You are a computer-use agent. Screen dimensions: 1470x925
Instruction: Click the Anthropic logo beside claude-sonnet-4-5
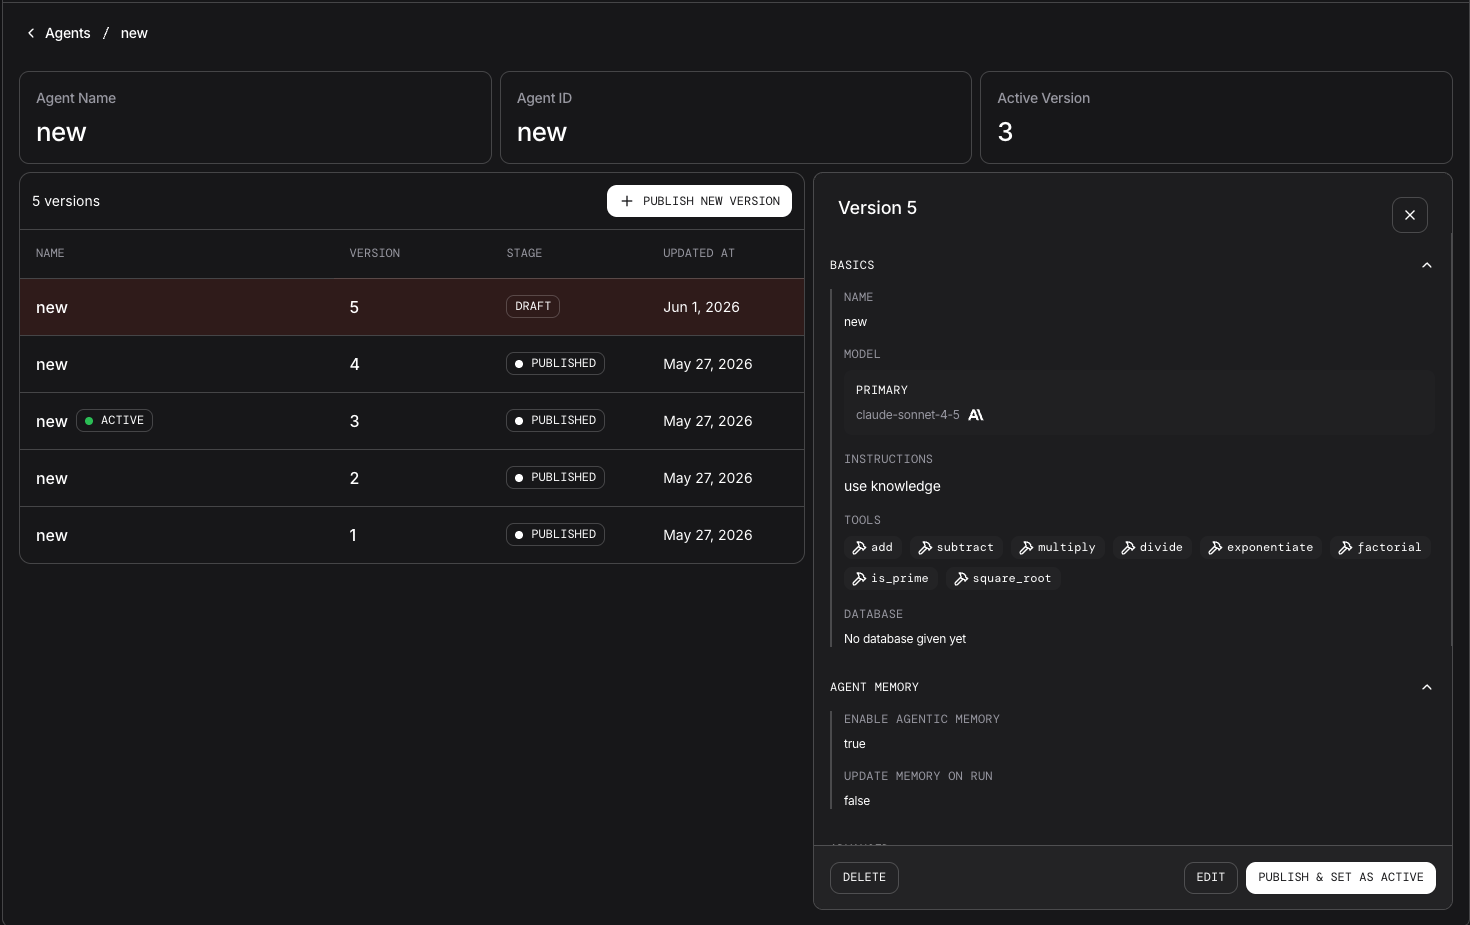[x=976, y=415]
